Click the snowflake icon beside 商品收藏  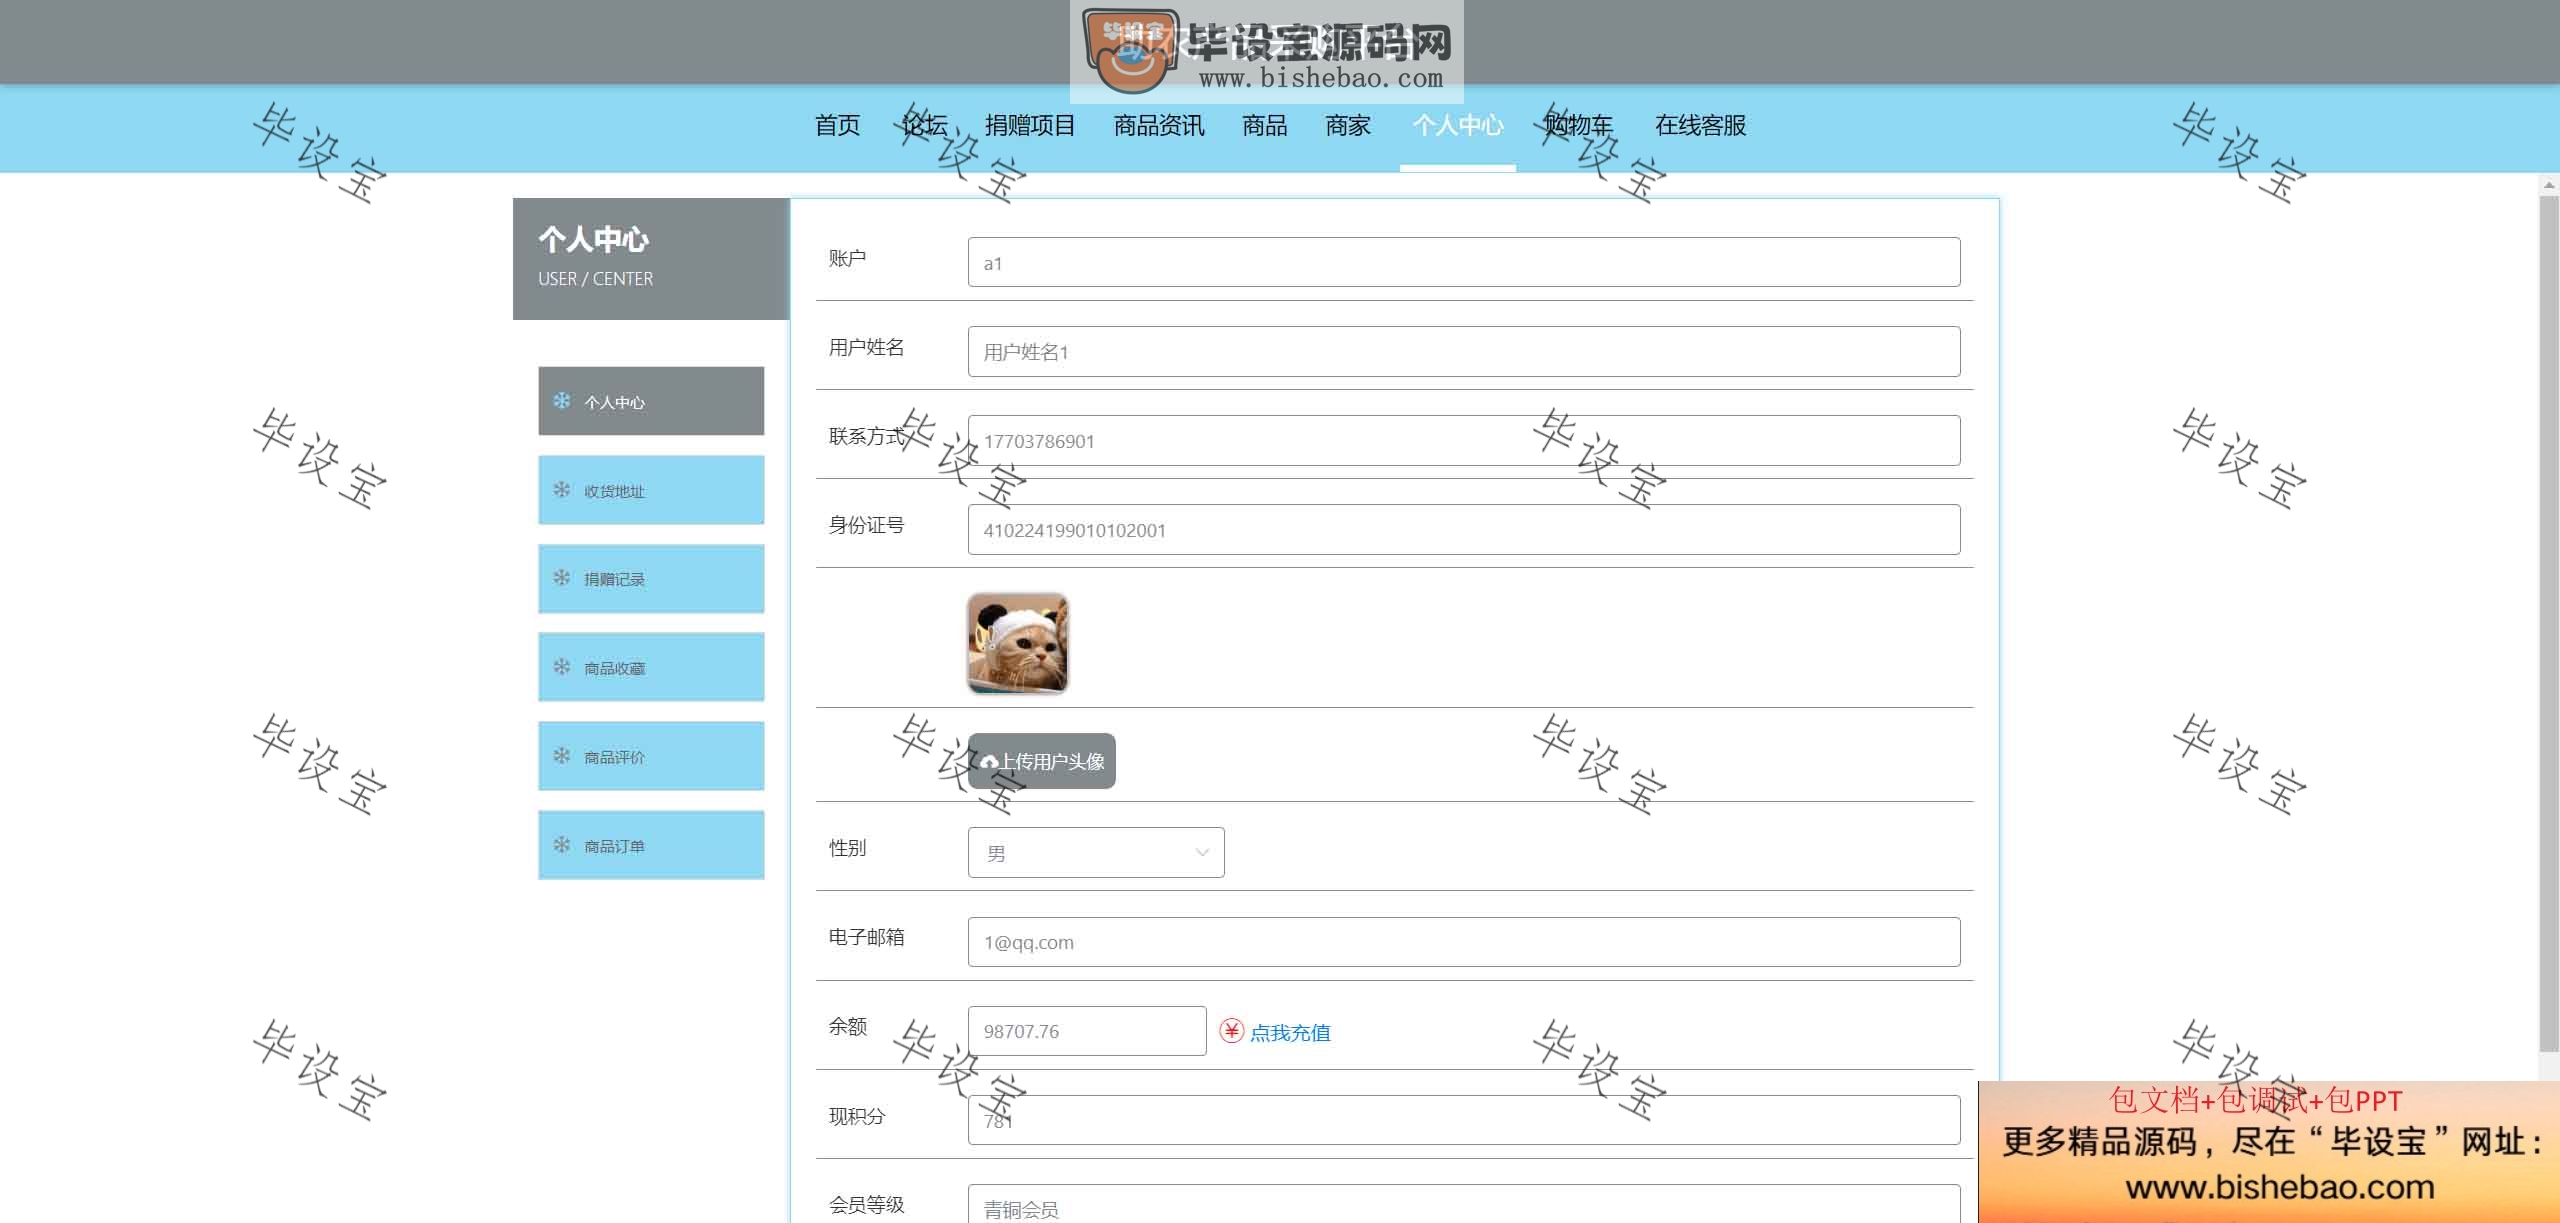[562, 667]
